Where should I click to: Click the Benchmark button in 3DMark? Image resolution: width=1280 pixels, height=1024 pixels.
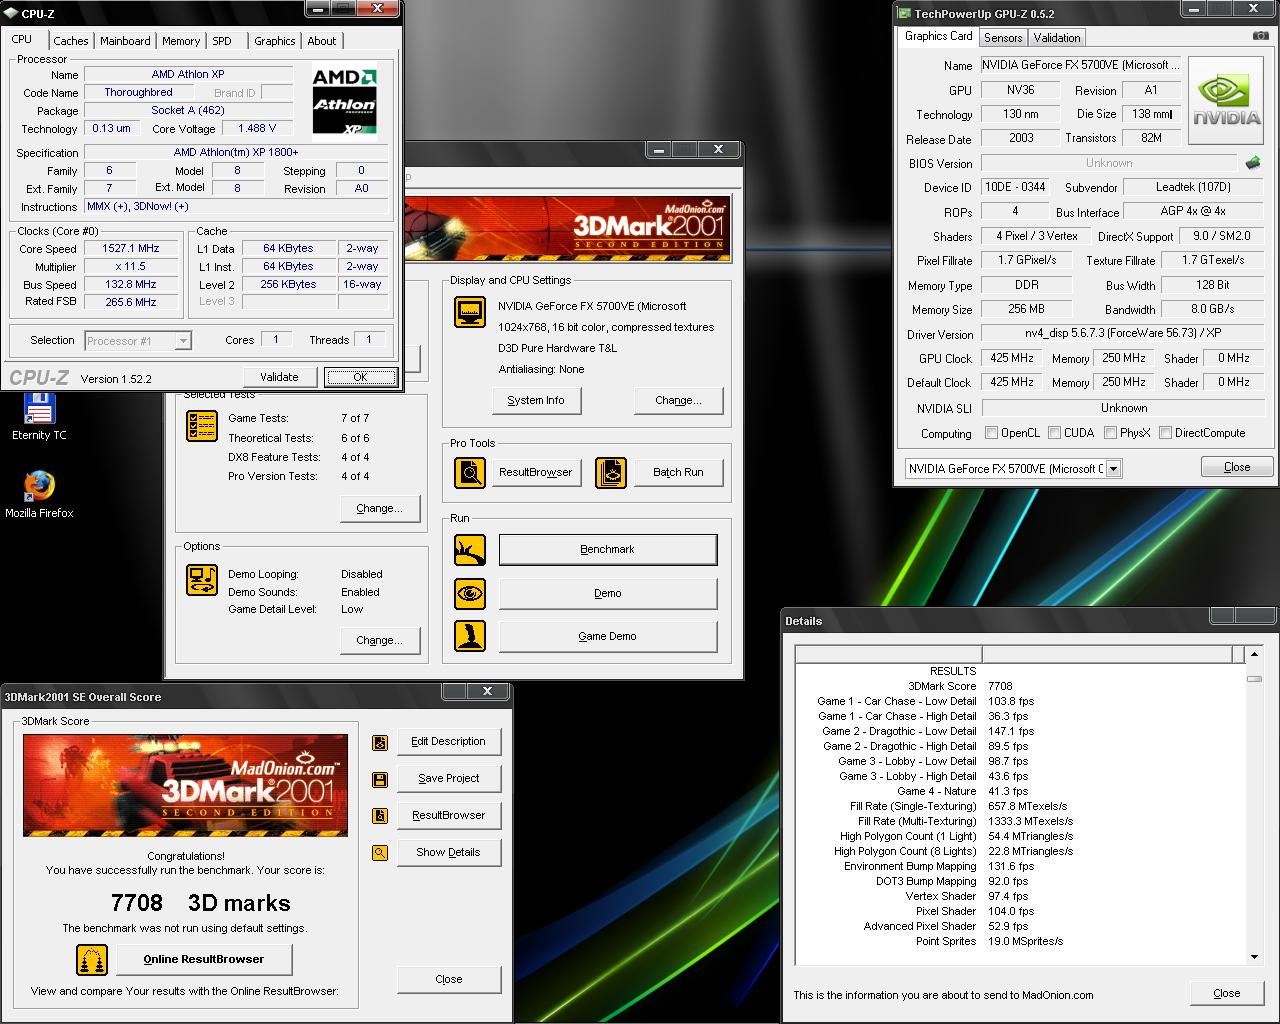[608, 549]
